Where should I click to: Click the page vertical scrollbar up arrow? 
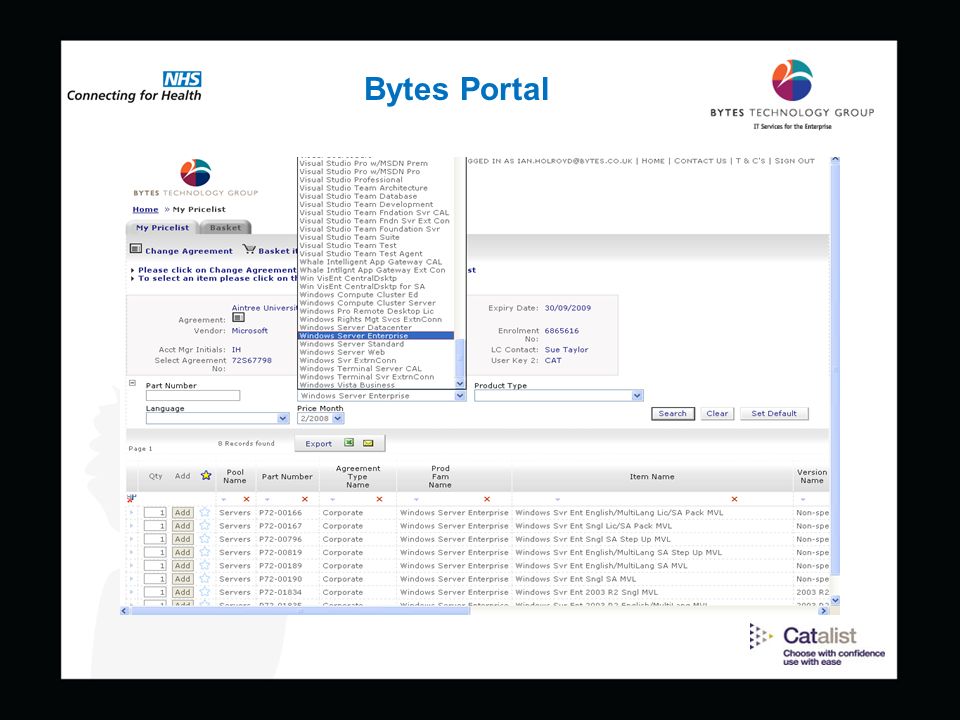[835, 160]
